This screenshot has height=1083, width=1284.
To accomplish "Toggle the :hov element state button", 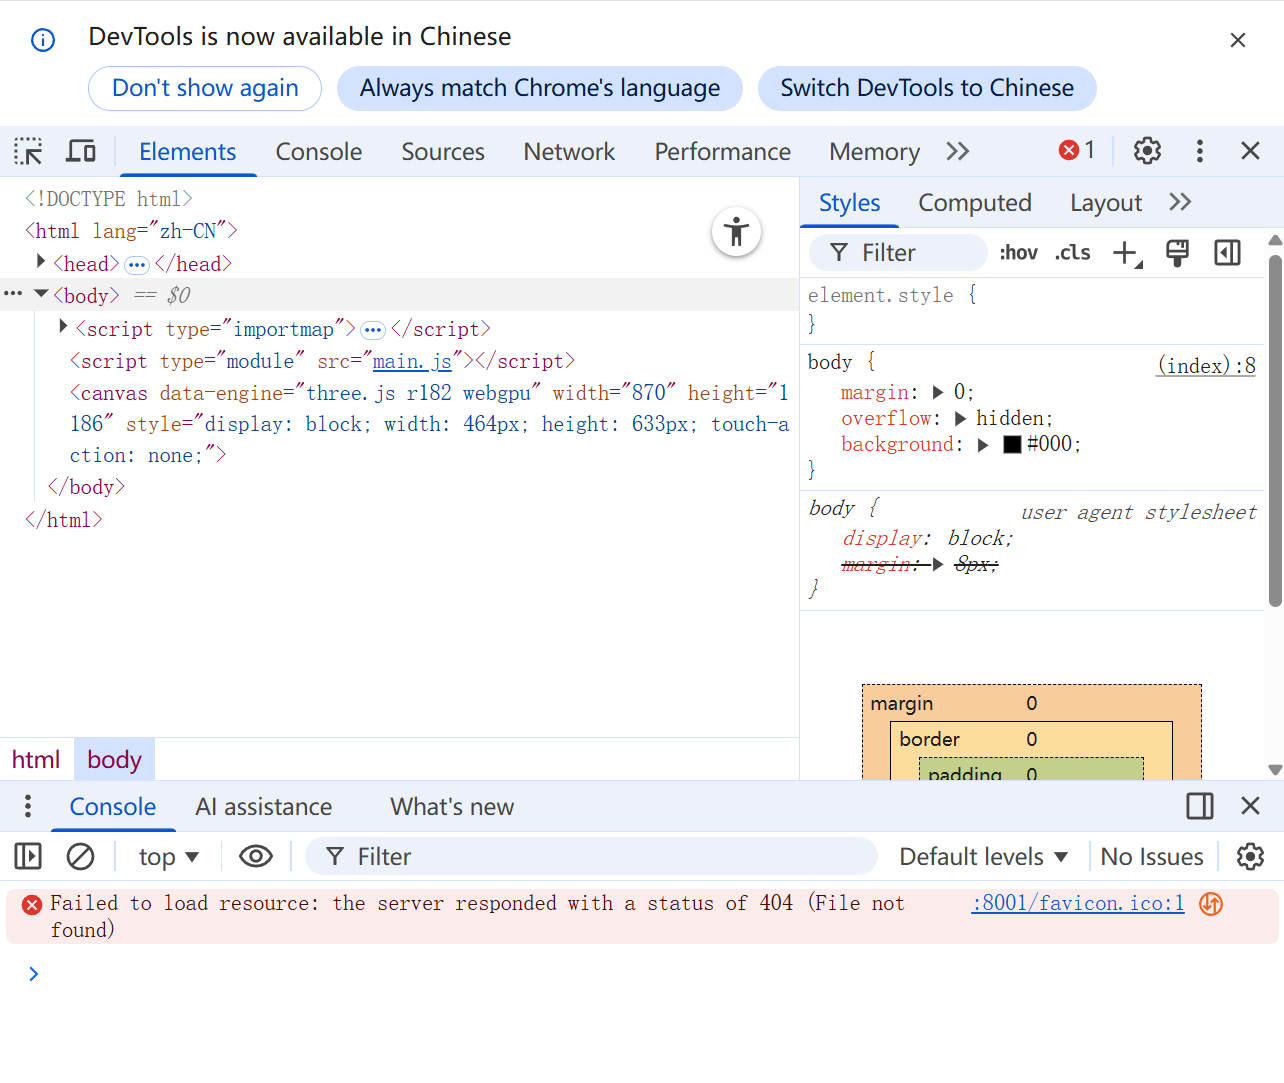I will (x=1018, y=253).
